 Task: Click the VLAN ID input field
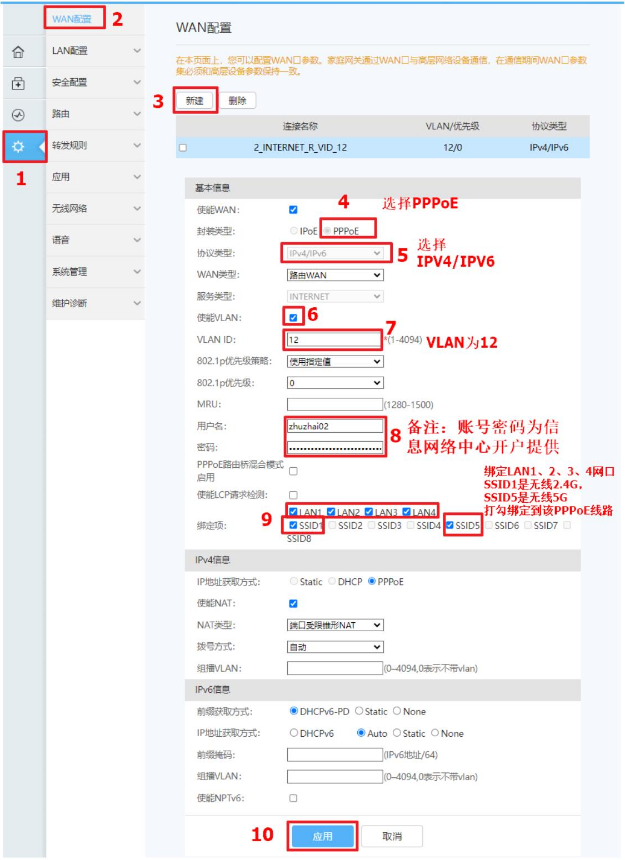tap(335, 340)
